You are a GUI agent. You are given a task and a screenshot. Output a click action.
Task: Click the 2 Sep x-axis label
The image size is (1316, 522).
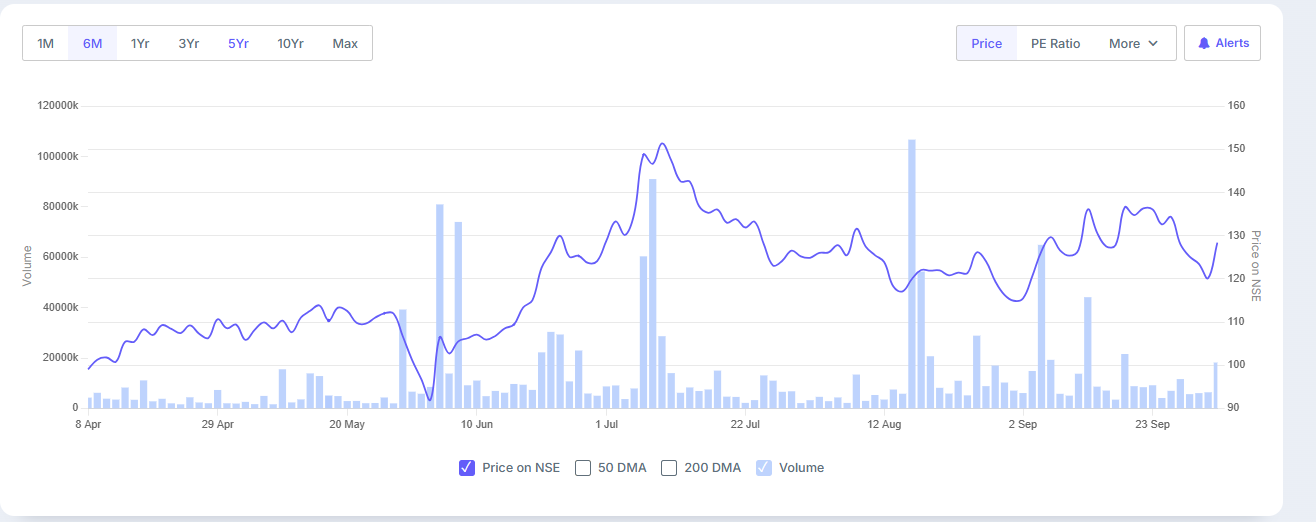[x=1023, y=424]
